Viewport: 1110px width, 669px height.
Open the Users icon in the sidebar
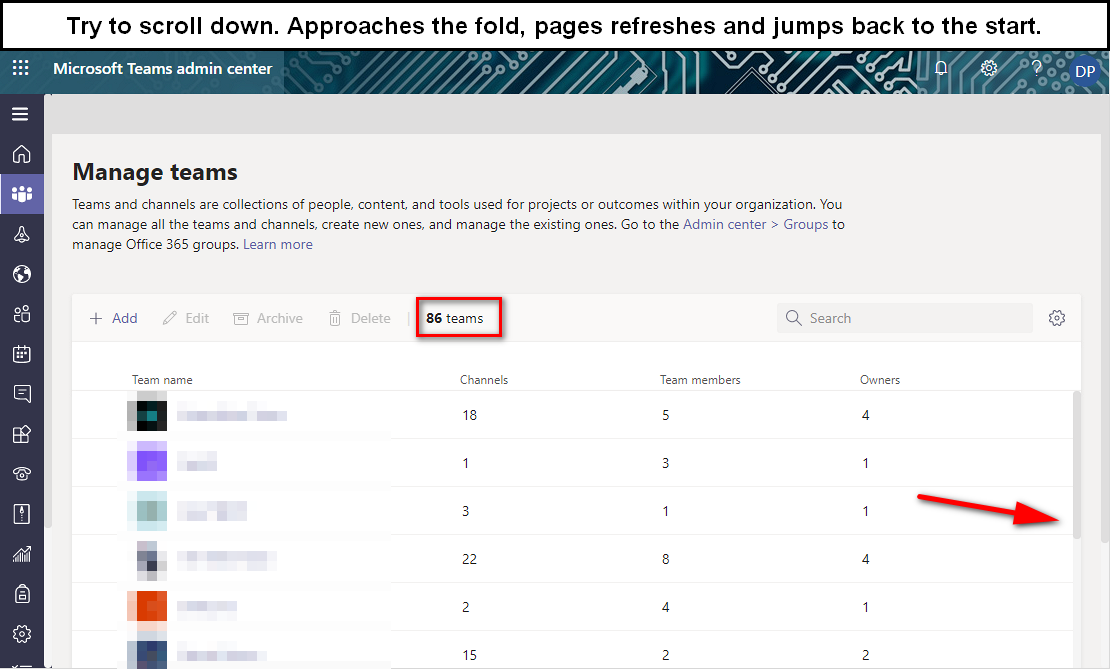click(x=22, y=314)
